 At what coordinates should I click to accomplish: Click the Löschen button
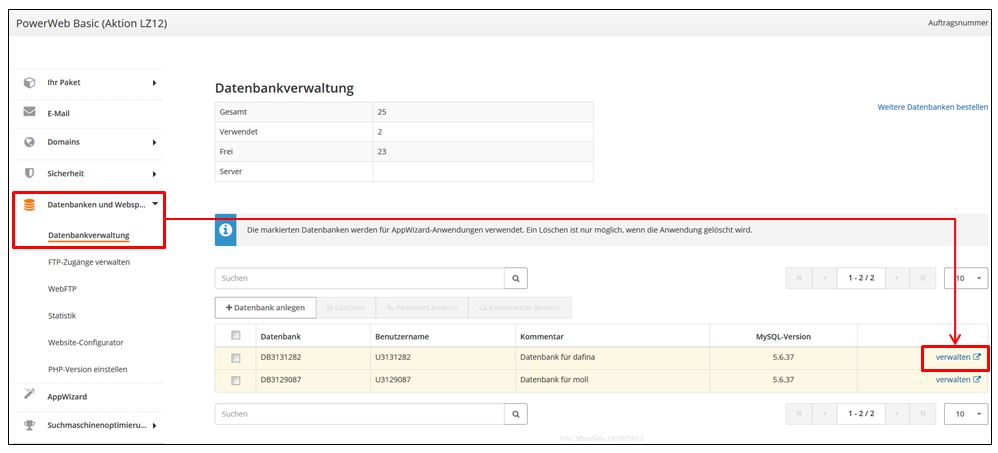tap(346, 307)
